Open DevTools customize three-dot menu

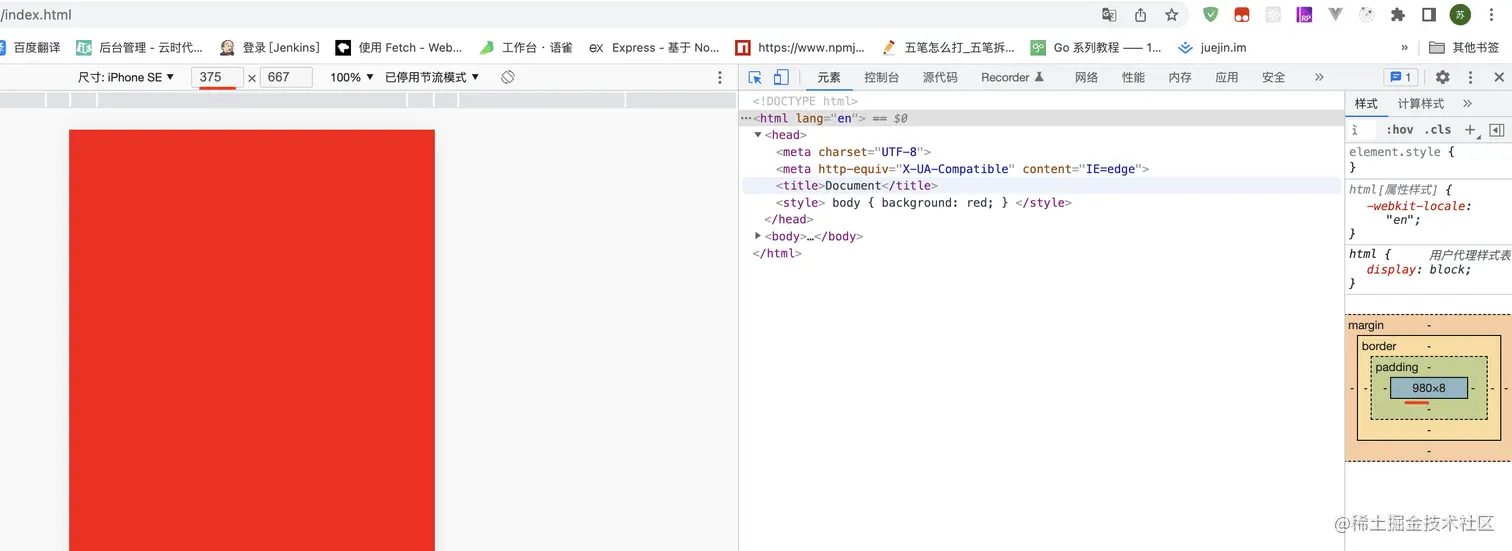pos(1470,77)
